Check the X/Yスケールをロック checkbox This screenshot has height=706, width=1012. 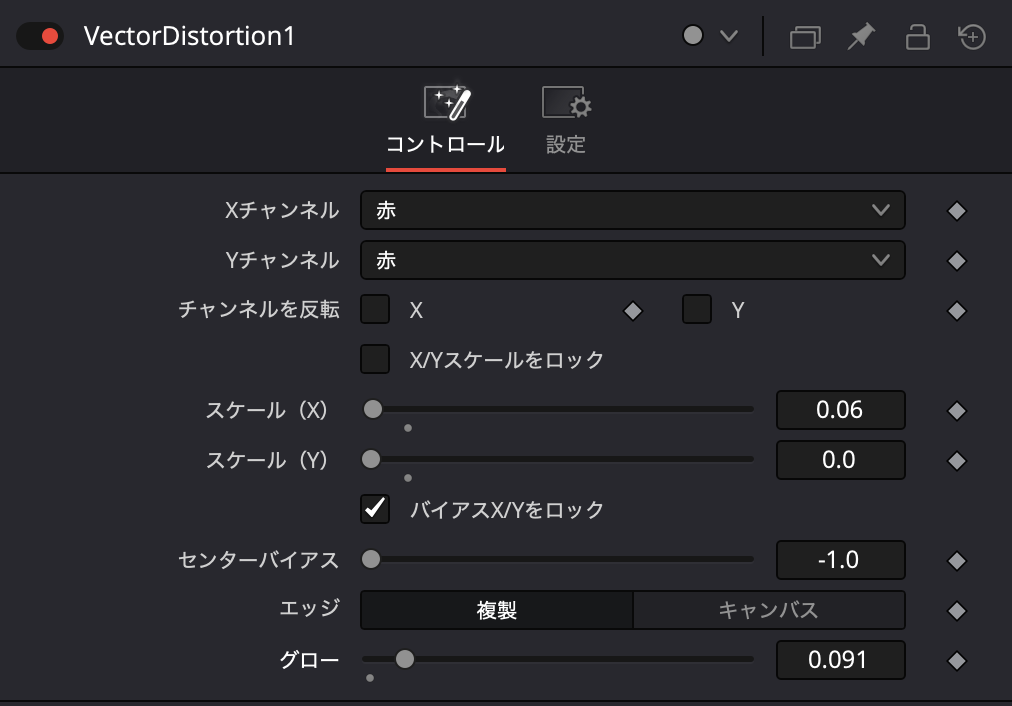coord(375,359)
